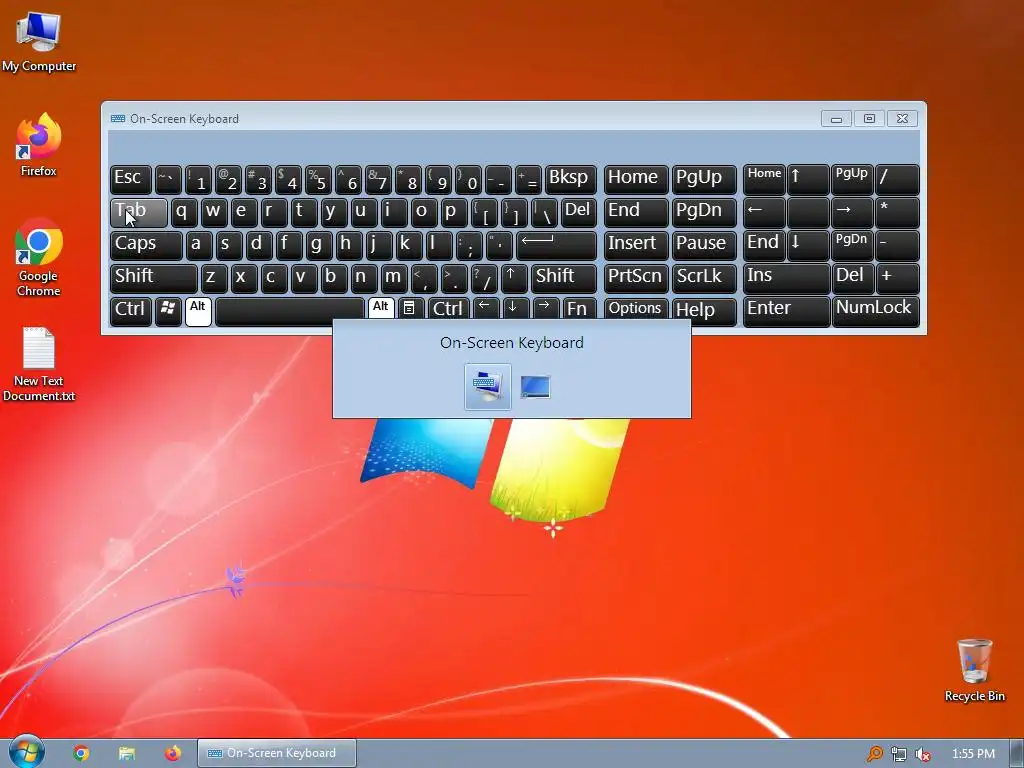The width and height of the screenshot is (1024, 768).
Task: Open Chrome from the taskbar
Action: click(x=82, y=754)
